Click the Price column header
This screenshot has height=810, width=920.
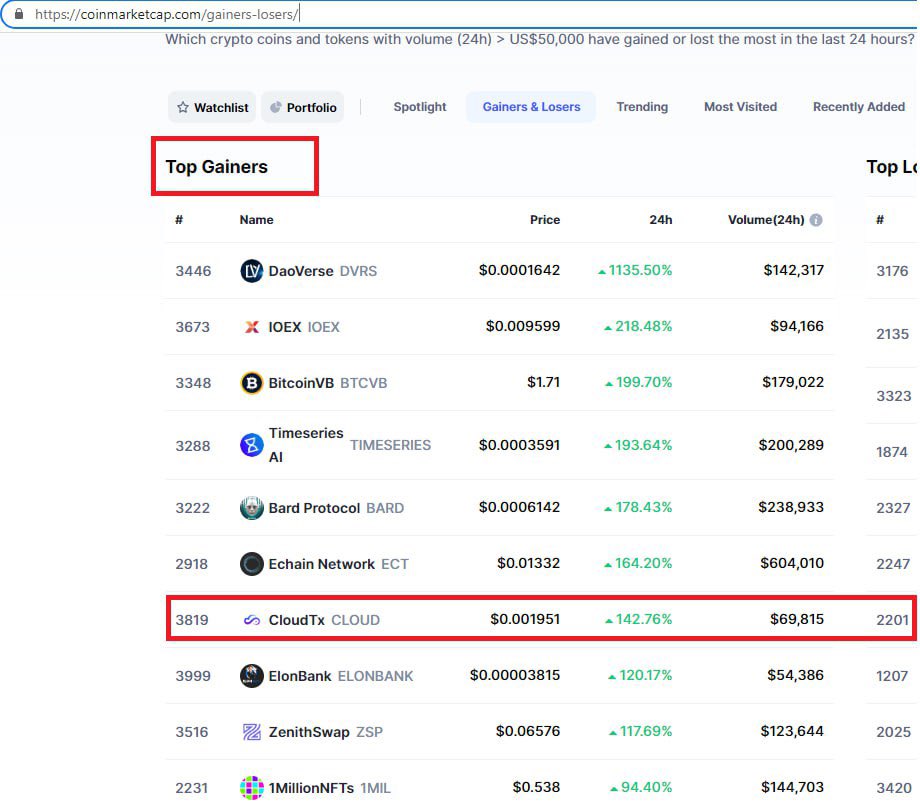tap(544, 220)
